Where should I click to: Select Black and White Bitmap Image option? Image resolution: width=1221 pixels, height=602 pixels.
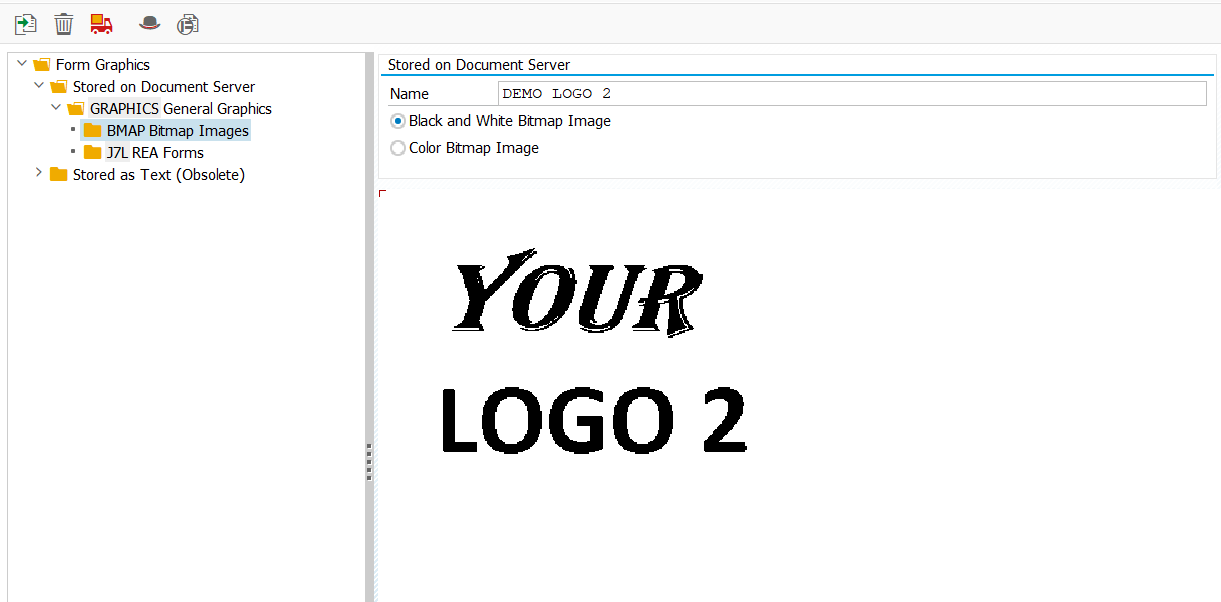point(398,121)
